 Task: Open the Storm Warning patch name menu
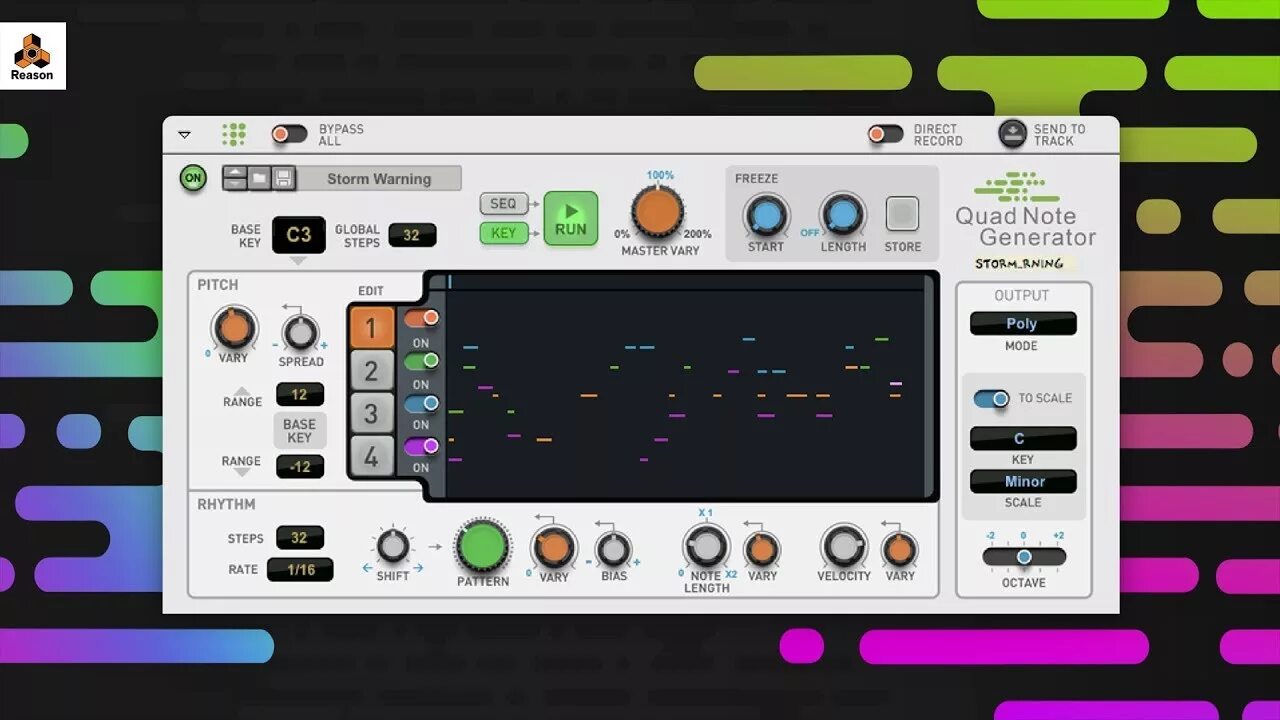click(379, 178)
